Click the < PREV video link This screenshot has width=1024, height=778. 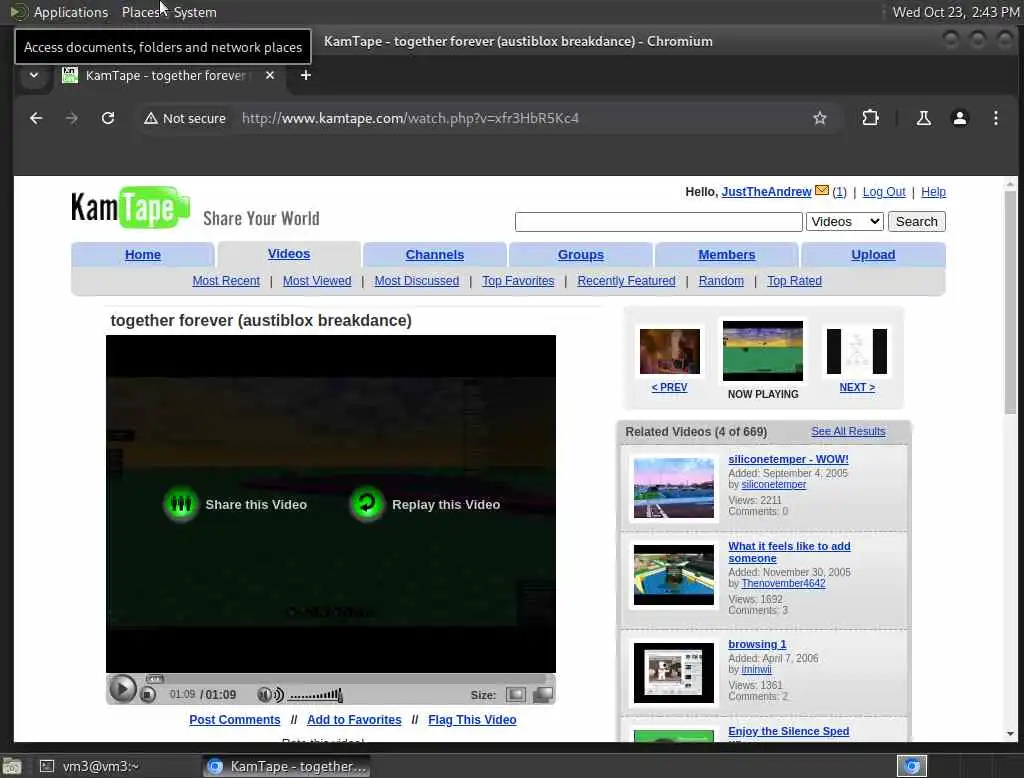point(669,387)
